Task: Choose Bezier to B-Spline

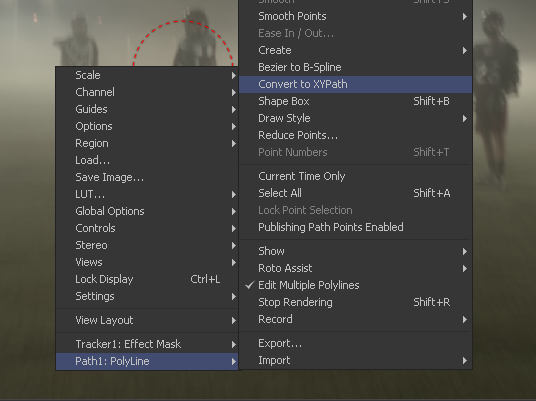Action: click(356, 67)
